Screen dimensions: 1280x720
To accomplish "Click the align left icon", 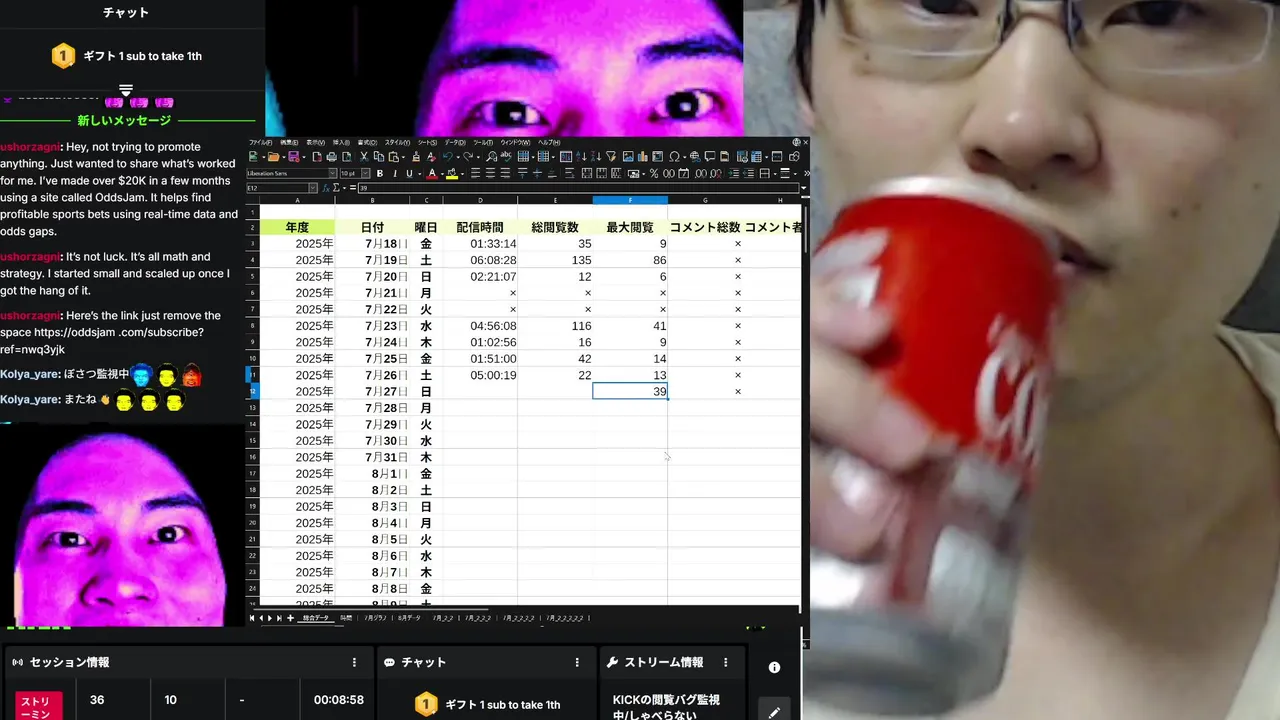I will point(475,174).
